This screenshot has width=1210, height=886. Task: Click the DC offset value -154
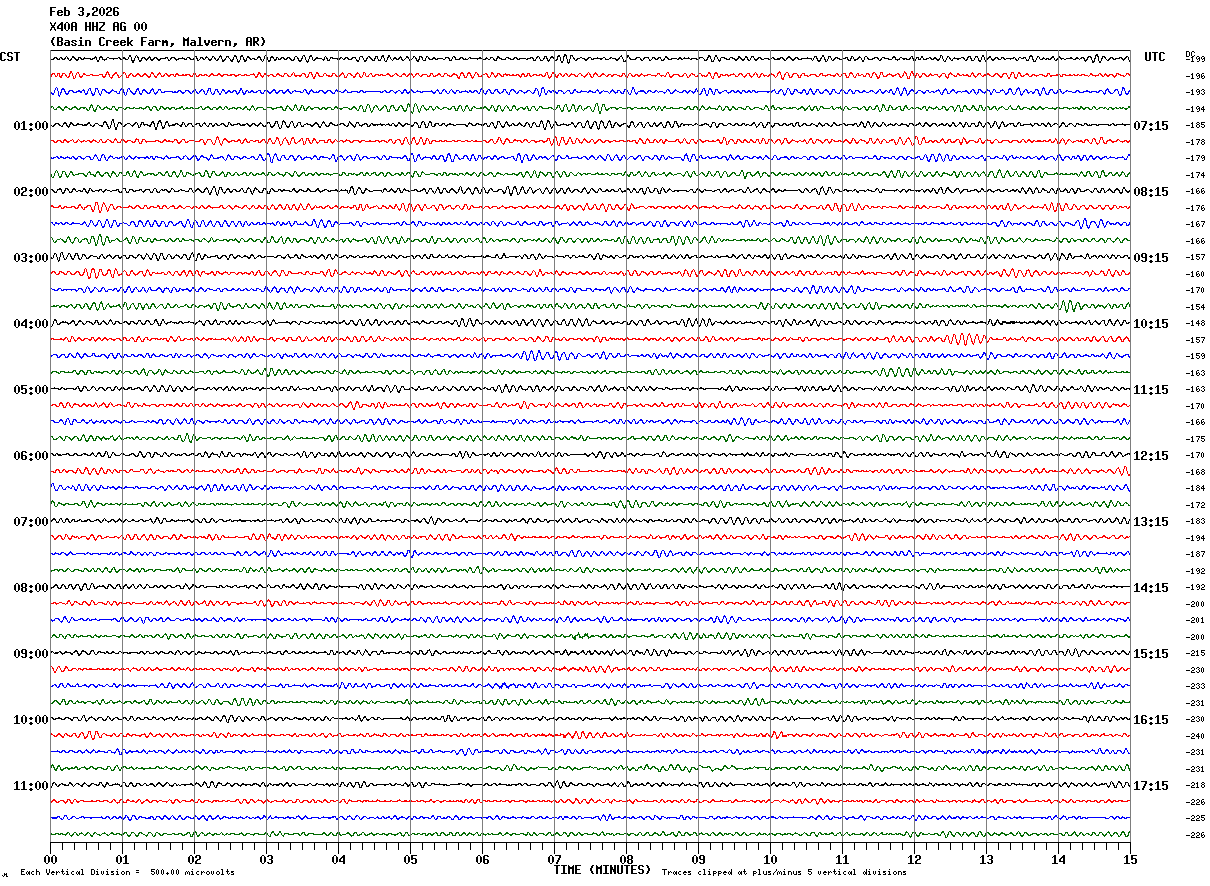click(x=1195, y=307)
